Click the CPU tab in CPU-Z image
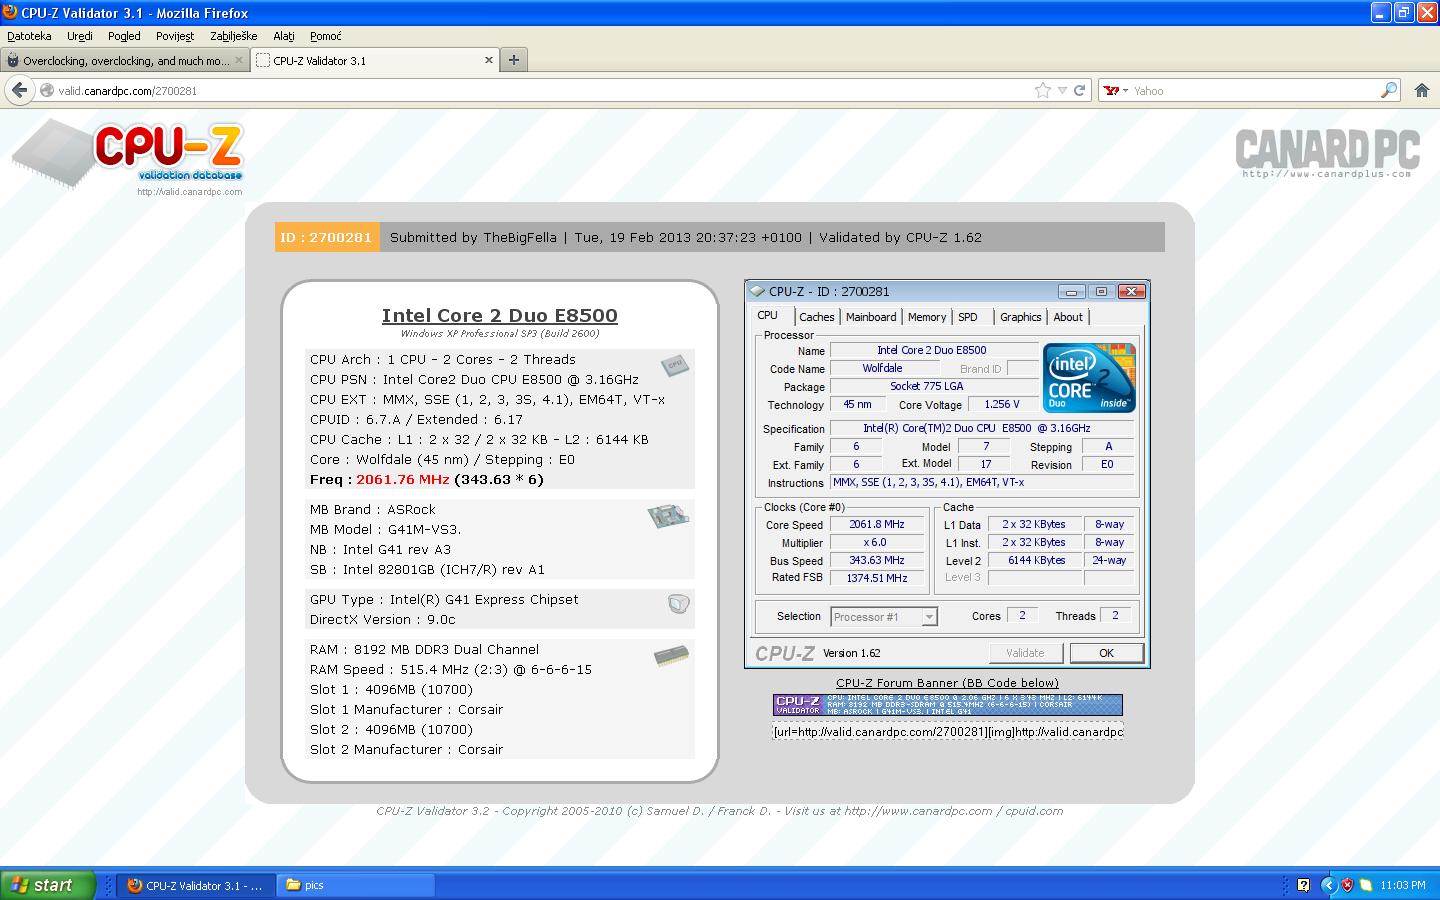Screen dimensions: 1440x900 [767, 315]
